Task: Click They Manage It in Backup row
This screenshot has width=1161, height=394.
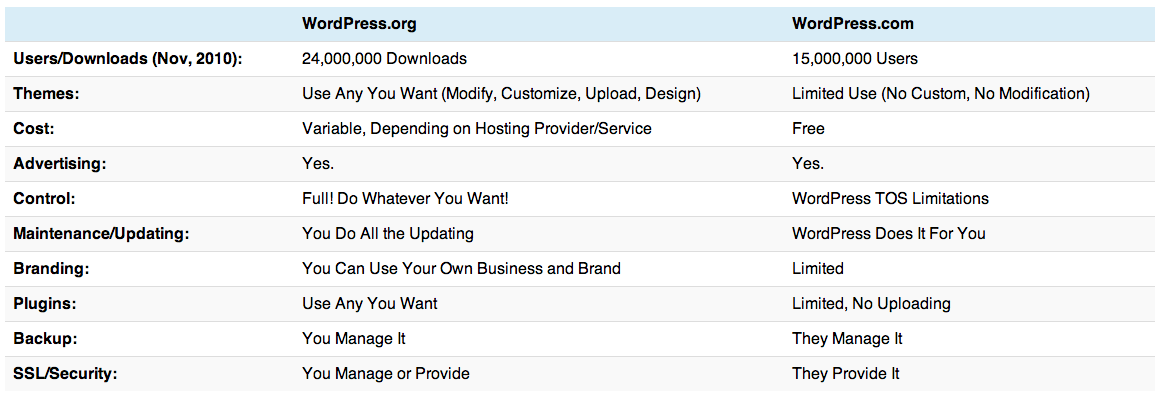Action: point(847,338)
